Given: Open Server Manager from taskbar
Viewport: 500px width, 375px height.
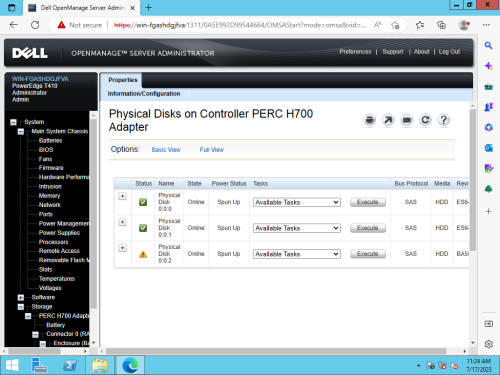Looking at the screenshot, I should coord(40,366).
